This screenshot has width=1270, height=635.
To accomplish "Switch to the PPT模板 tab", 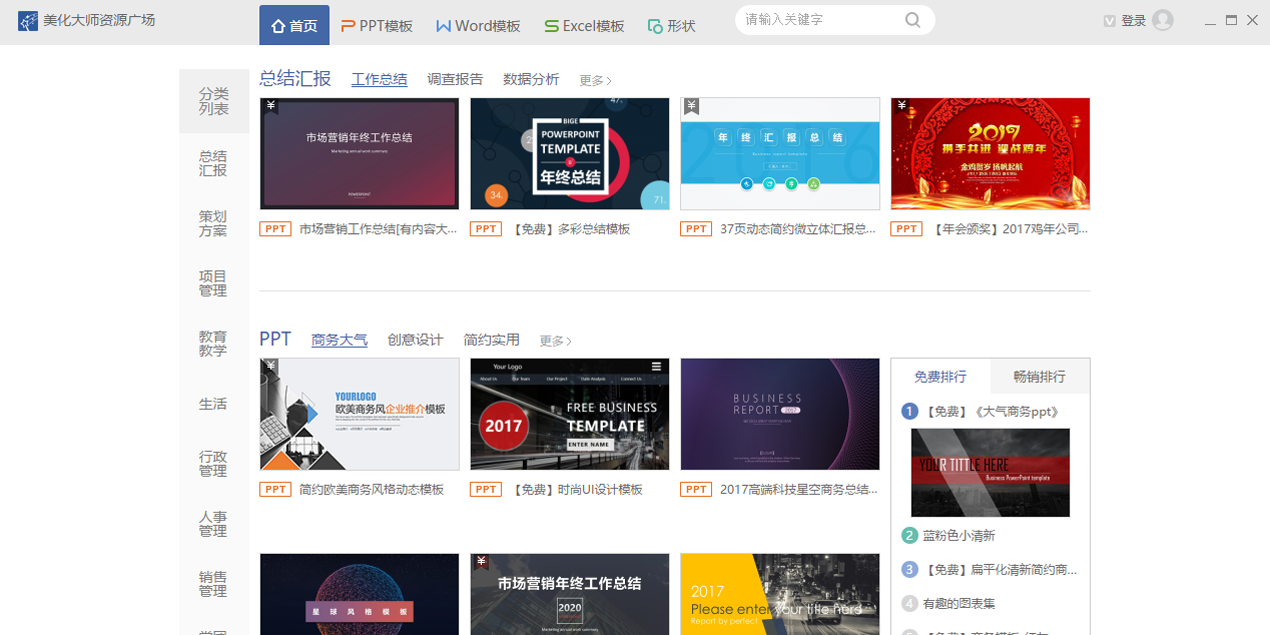I will point(377,26).
